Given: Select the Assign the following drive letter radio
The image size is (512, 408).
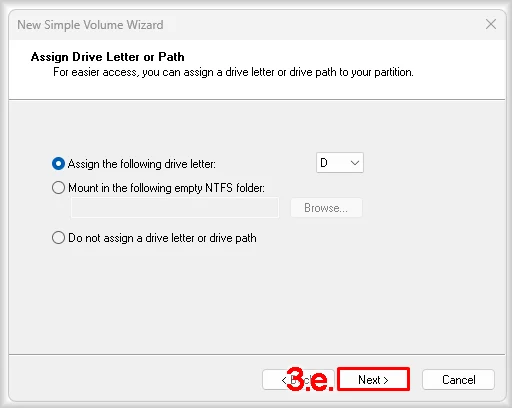Looking at the screenshot, I should [58, 164].
